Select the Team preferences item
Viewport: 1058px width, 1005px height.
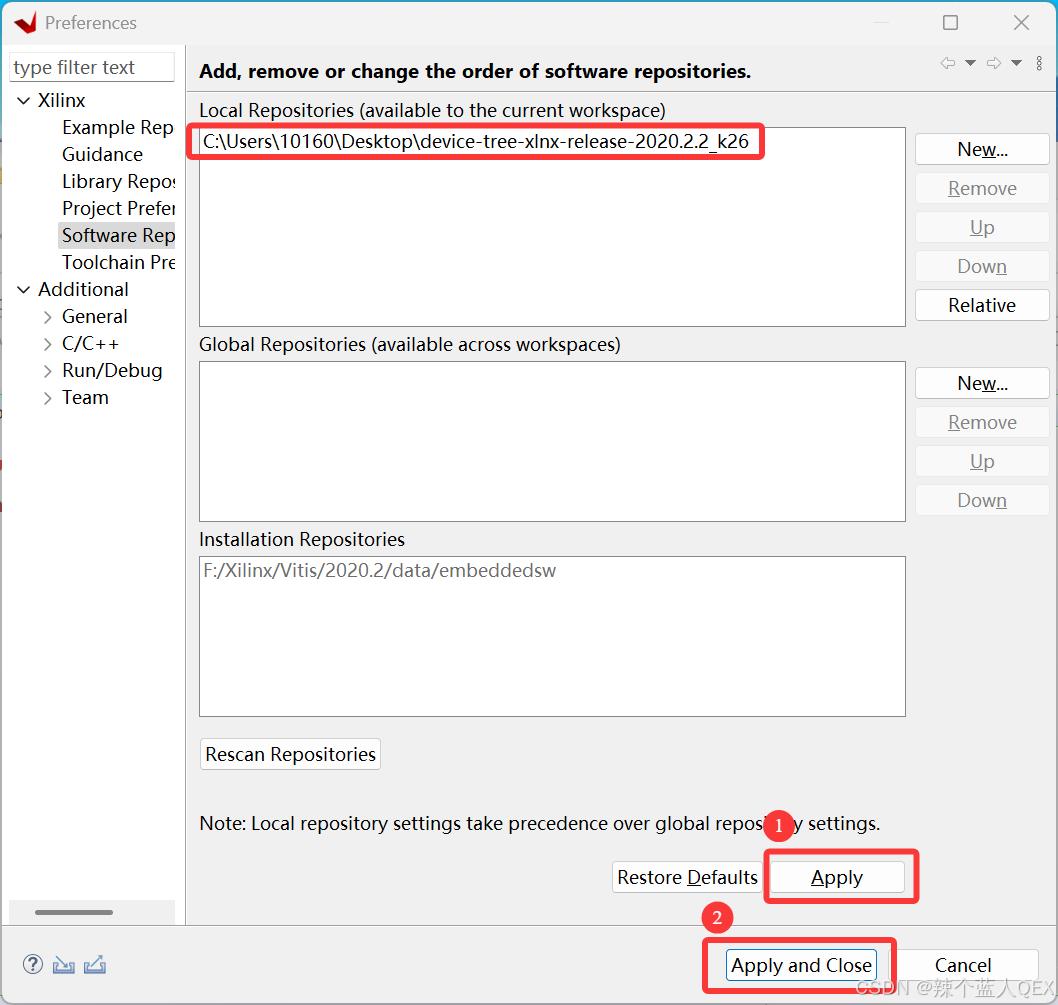(x=85, y=398)
